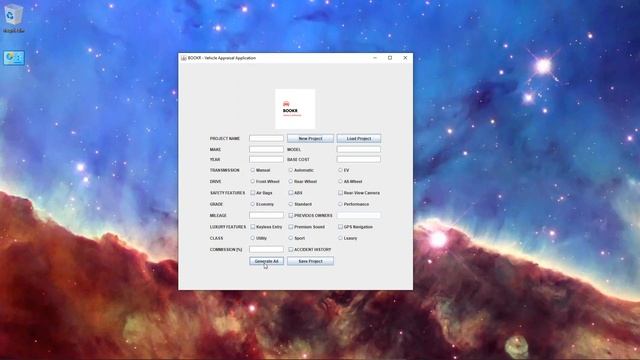Focus the Base Cost input field
This screenshot has height=360, width=640.
pyautogui.click(x=359, y=159)
